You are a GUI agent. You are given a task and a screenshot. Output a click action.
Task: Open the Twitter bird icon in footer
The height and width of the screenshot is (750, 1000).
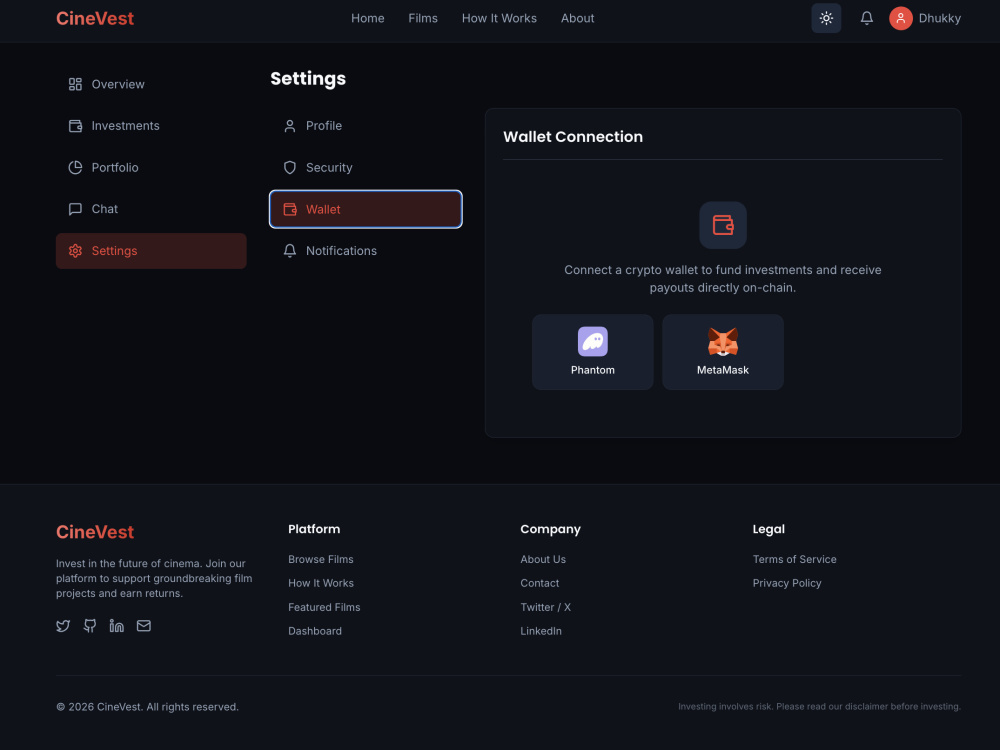click(63, 626)
